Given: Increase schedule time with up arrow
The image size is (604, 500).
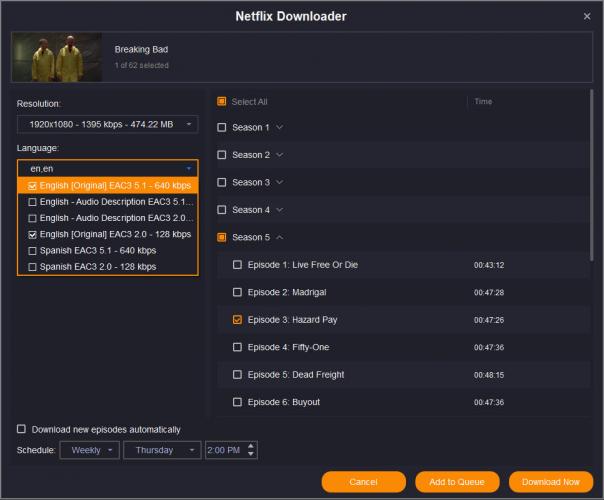Looking at the screenshot, I should click(251, 446).
